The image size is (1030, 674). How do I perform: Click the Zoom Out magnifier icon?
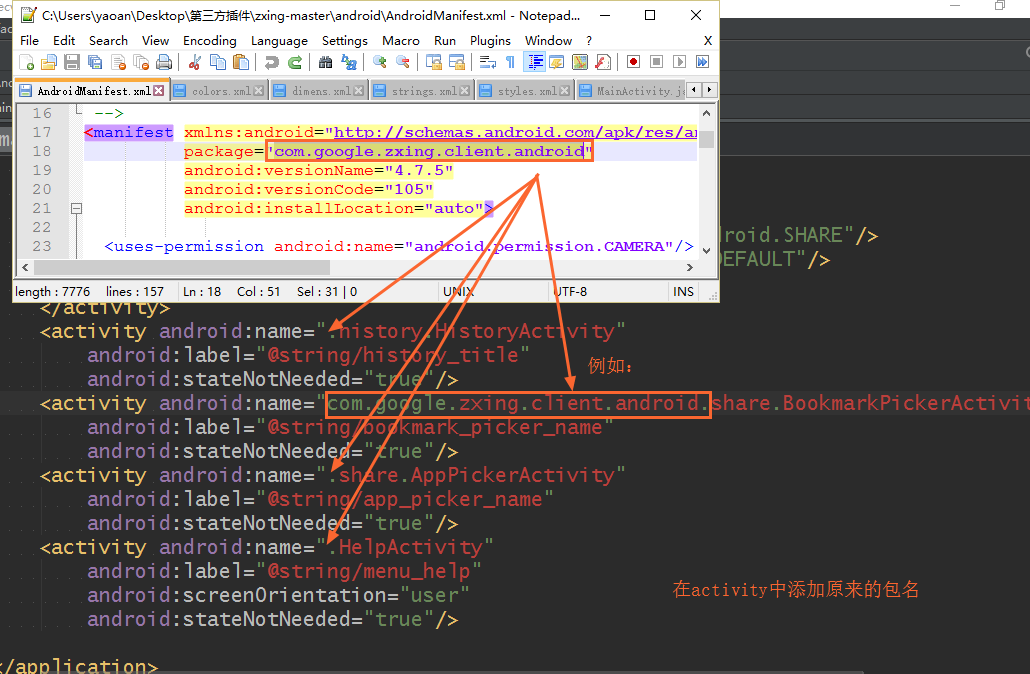[403, 62]
